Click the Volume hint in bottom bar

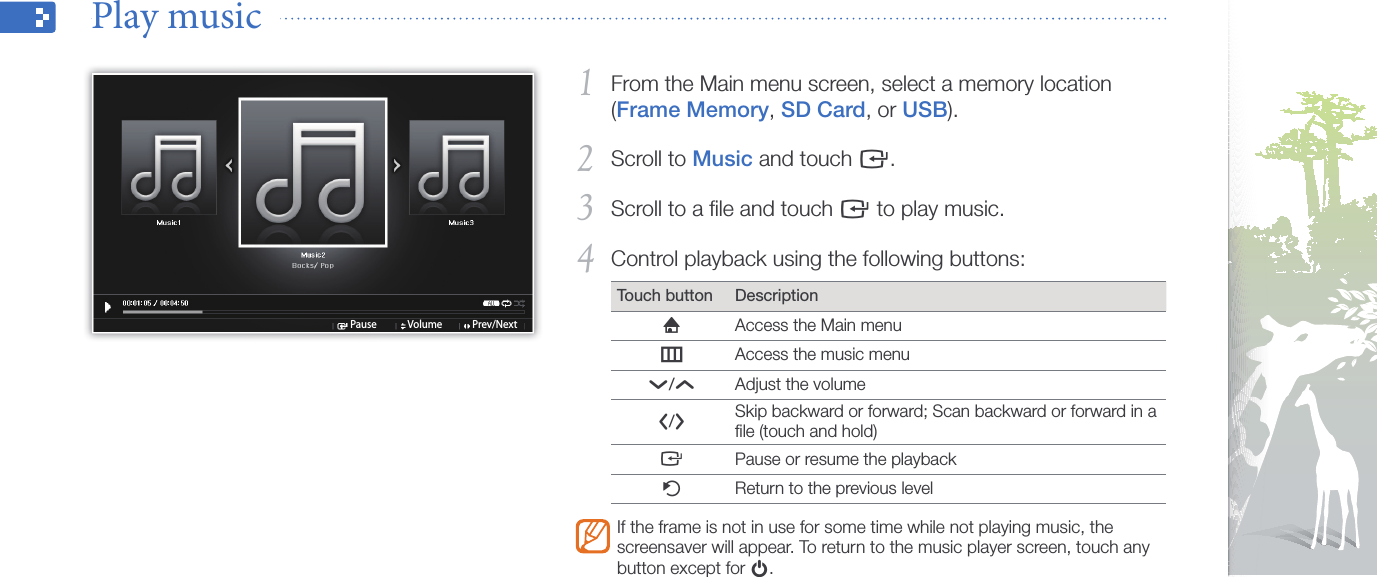point(421,325)
